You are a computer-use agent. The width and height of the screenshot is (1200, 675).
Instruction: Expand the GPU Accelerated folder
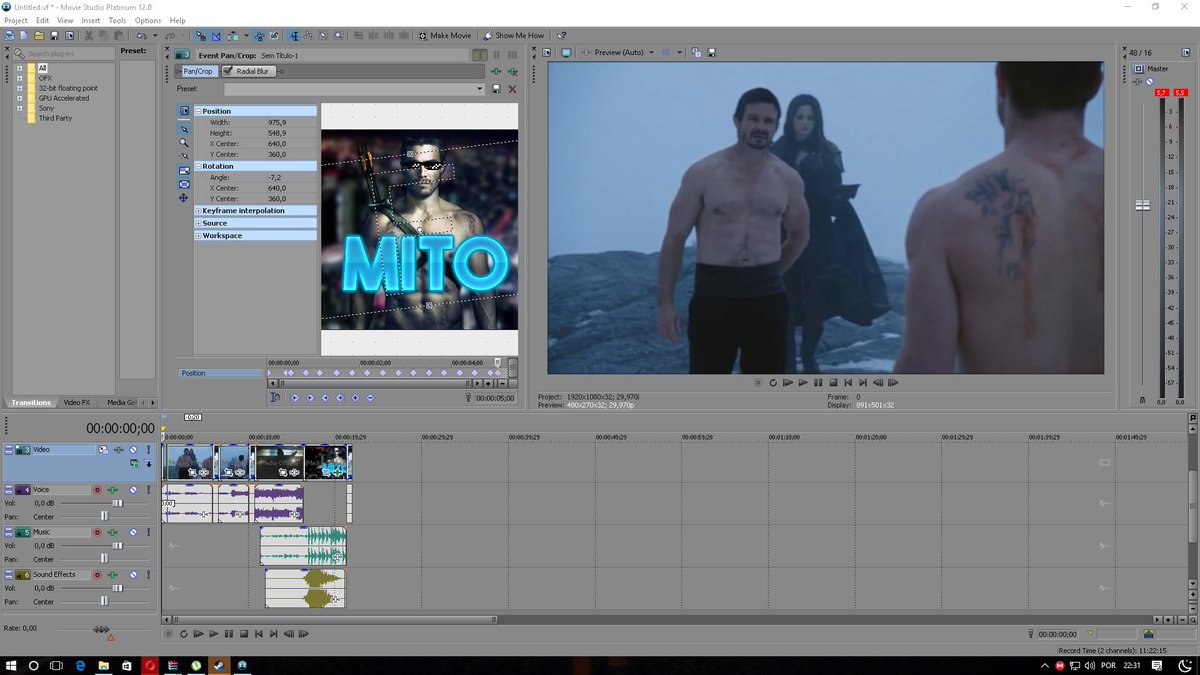19,98
